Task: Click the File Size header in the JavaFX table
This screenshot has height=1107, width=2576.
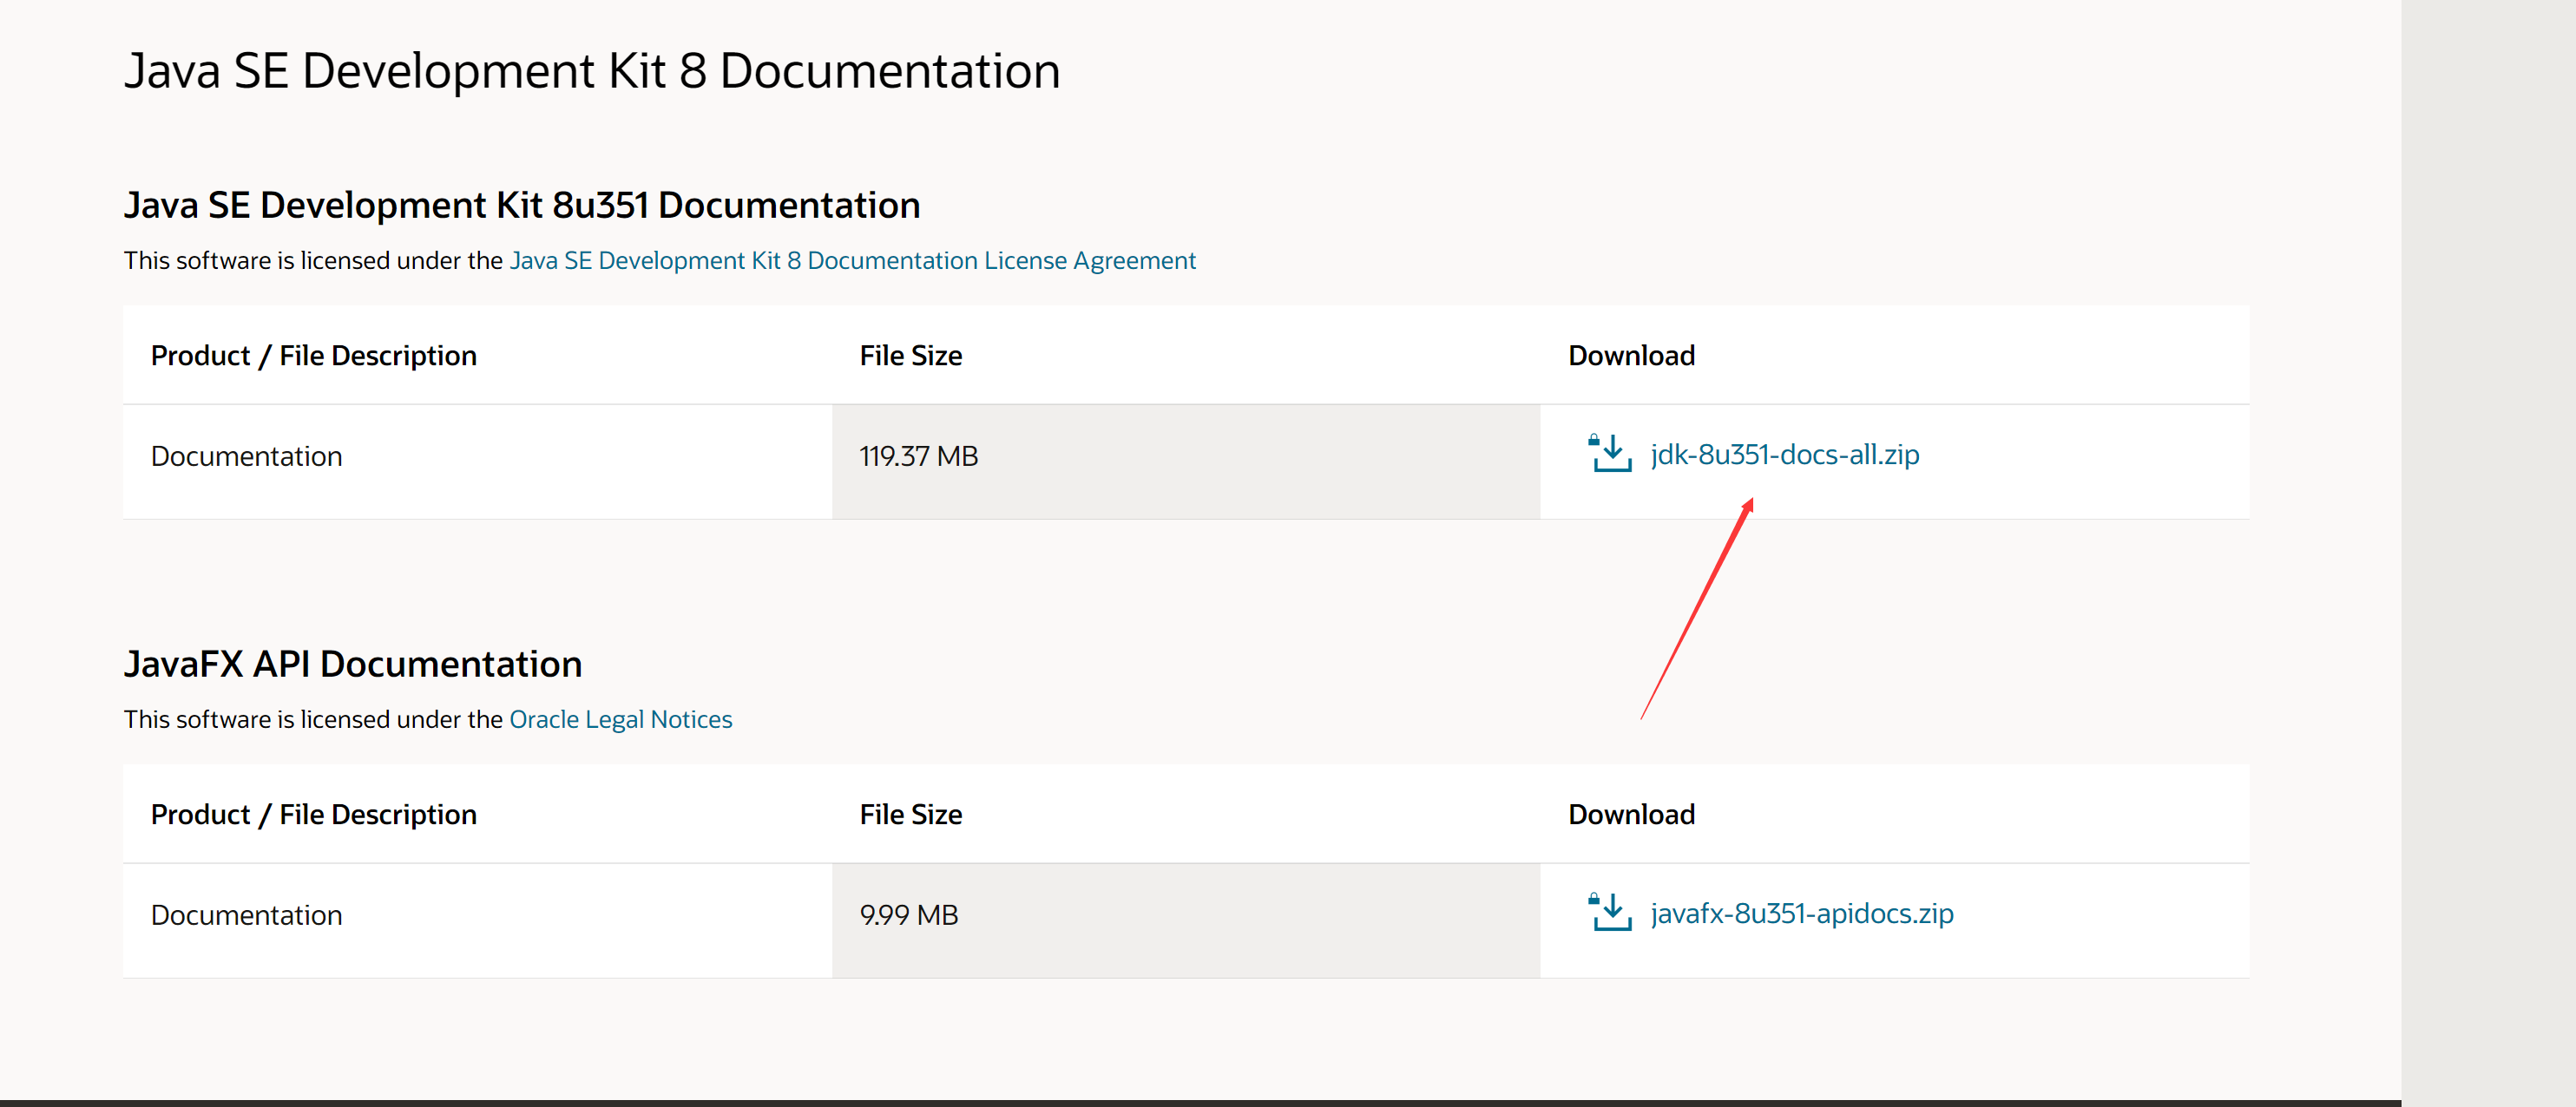Action: point(910,814)
